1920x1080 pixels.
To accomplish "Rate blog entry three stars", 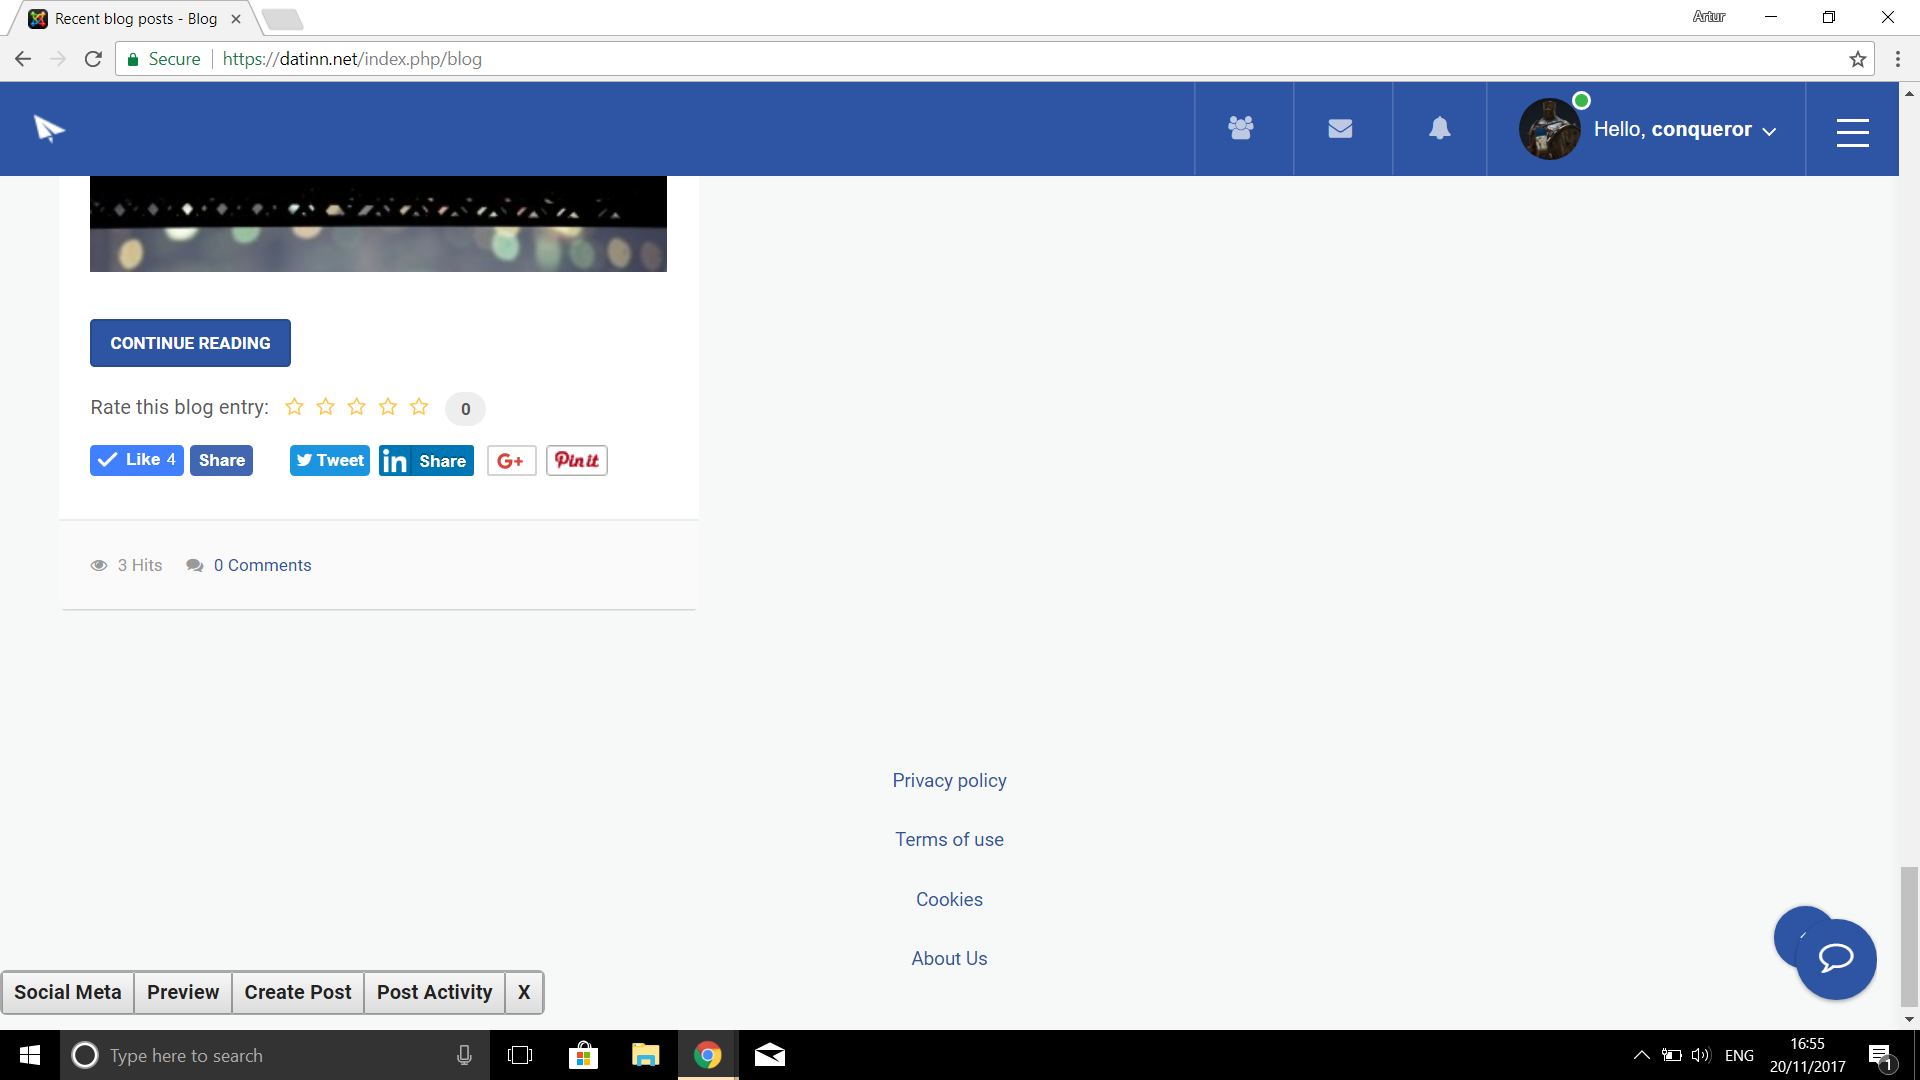I will point(356,407).
